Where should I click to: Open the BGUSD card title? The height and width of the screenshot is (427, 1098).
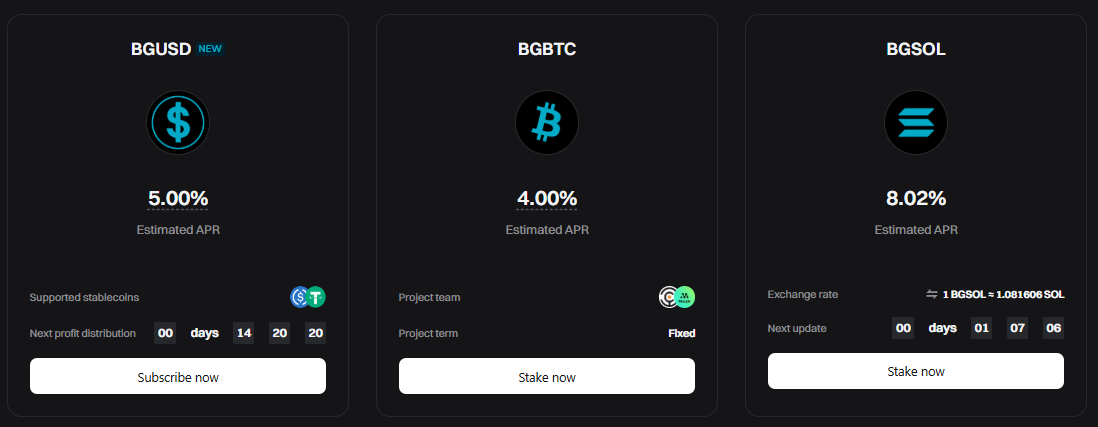point(160,48)
